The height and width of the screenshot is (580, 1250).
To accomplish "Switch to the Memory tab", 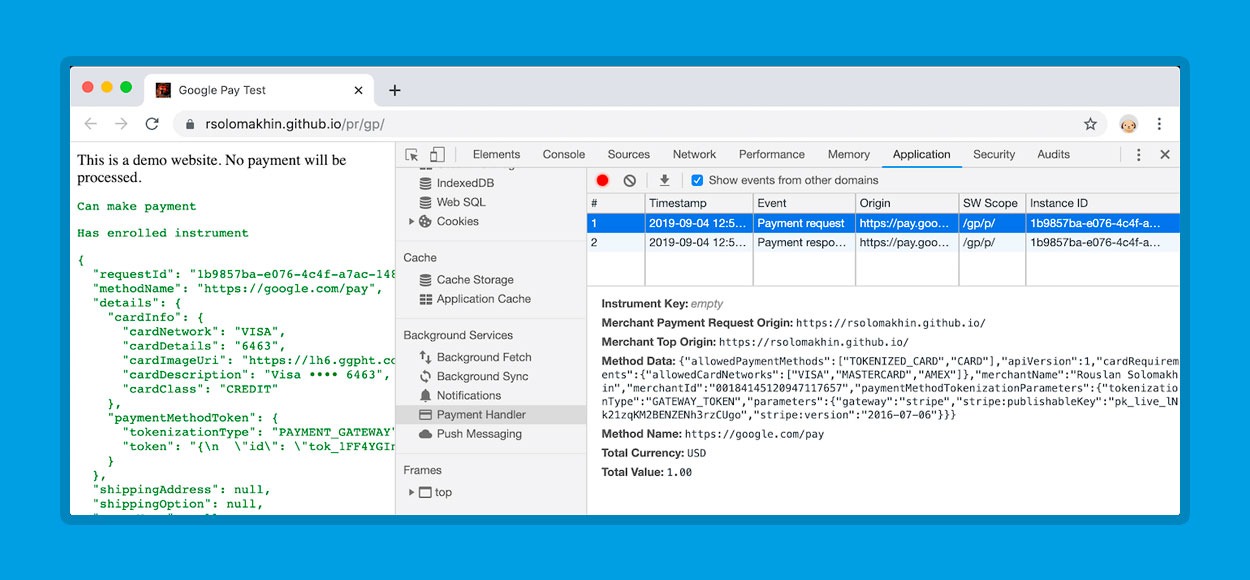I will (849, 155).
